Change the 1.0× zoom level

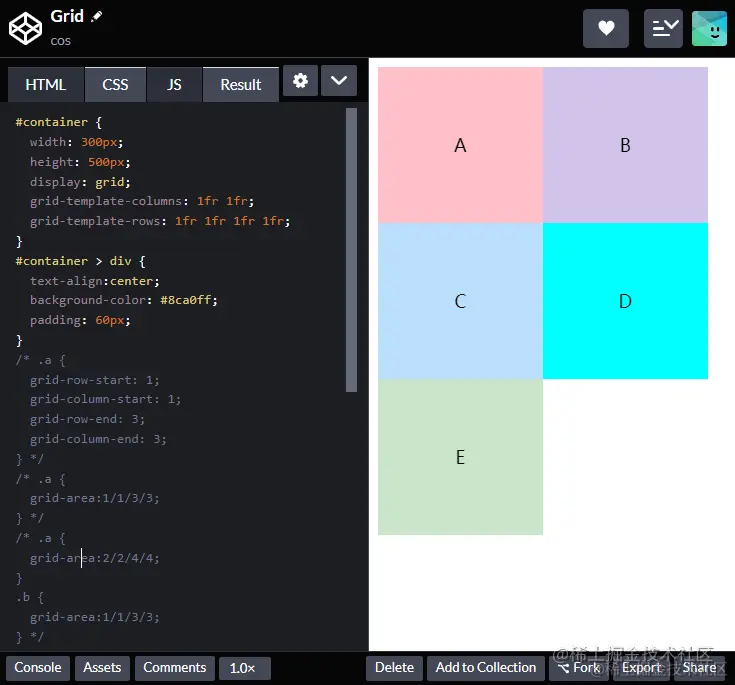tap(244, 668)
